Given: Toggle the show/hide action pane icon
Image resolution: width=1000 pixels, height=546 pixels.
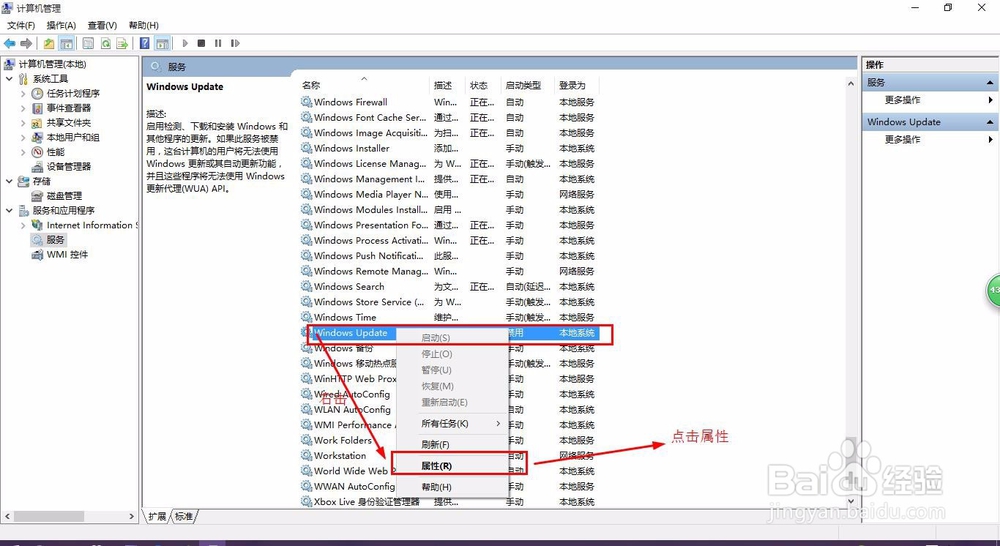Looking at the screenshot, I should [163, 43].
